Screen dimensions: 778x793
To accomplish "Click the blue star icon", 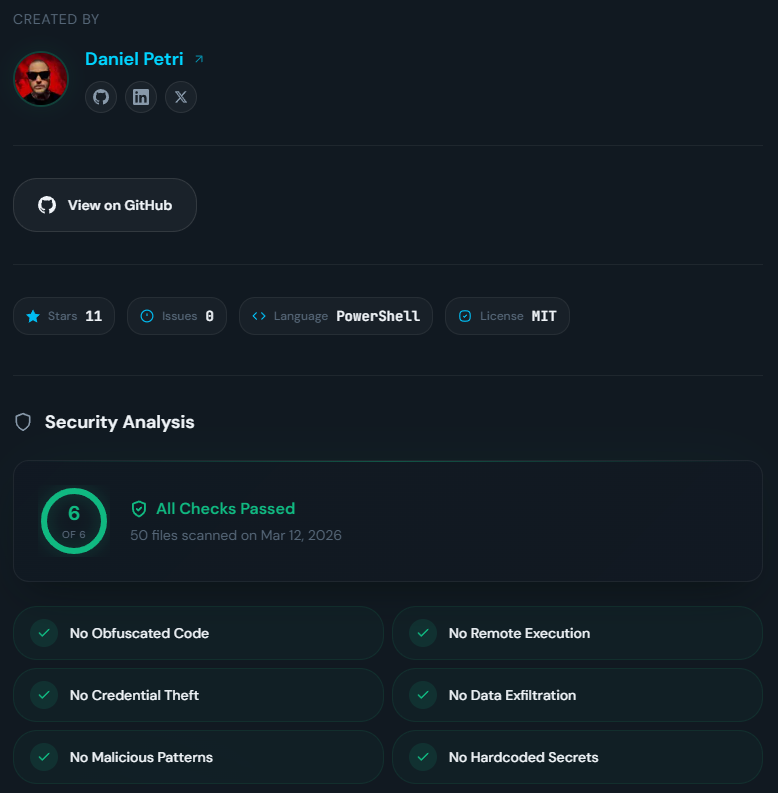I will [x=33, y=316].
